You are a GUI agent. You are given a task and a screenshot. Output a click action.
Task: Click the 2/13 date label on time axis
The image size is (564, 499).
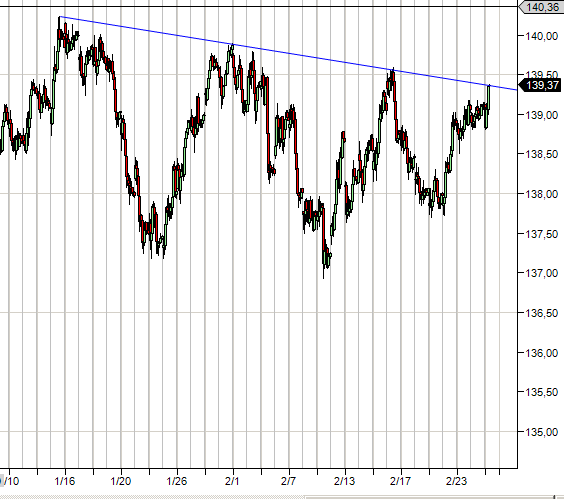coord(344,481)
